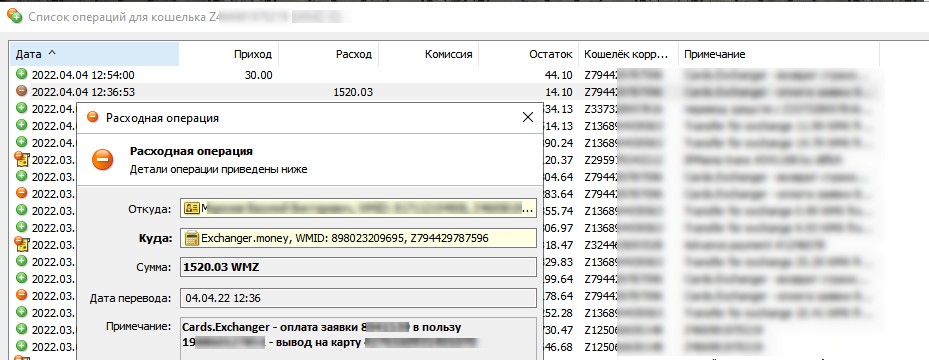929x360 pixels.
Task: Click the Сумма field showing 1520.03 WMZ
Action: pos(358,267)
